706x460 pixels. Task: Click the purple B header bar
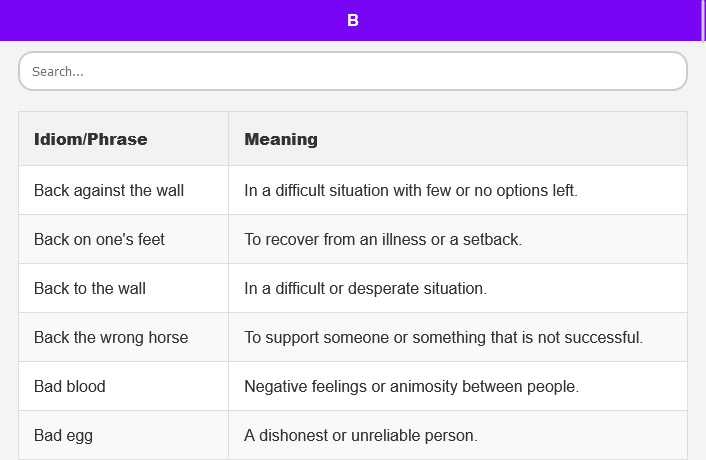tap(200, 20)
